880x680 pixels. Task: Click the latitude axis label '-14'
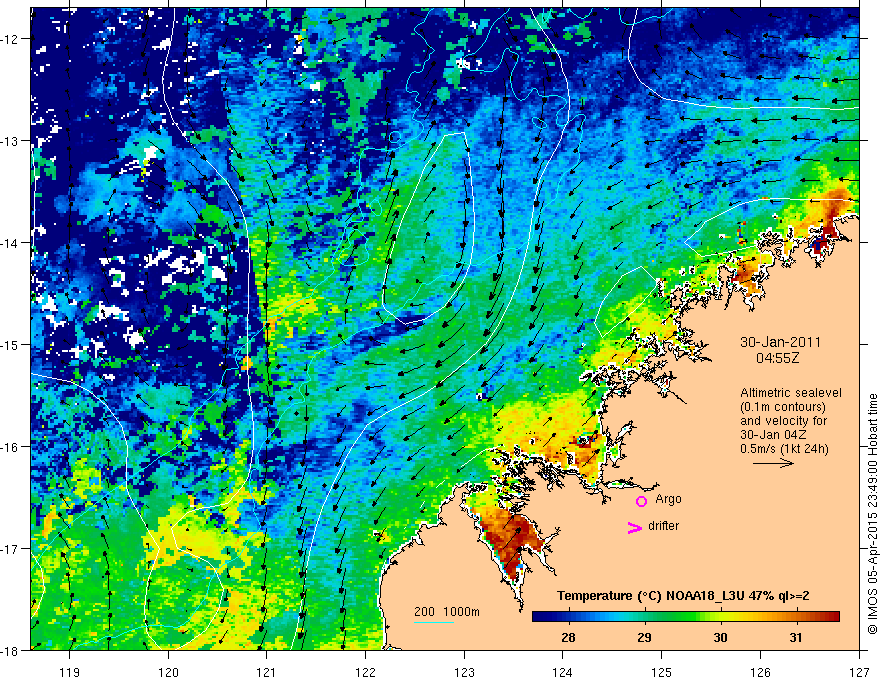(11, 243)
